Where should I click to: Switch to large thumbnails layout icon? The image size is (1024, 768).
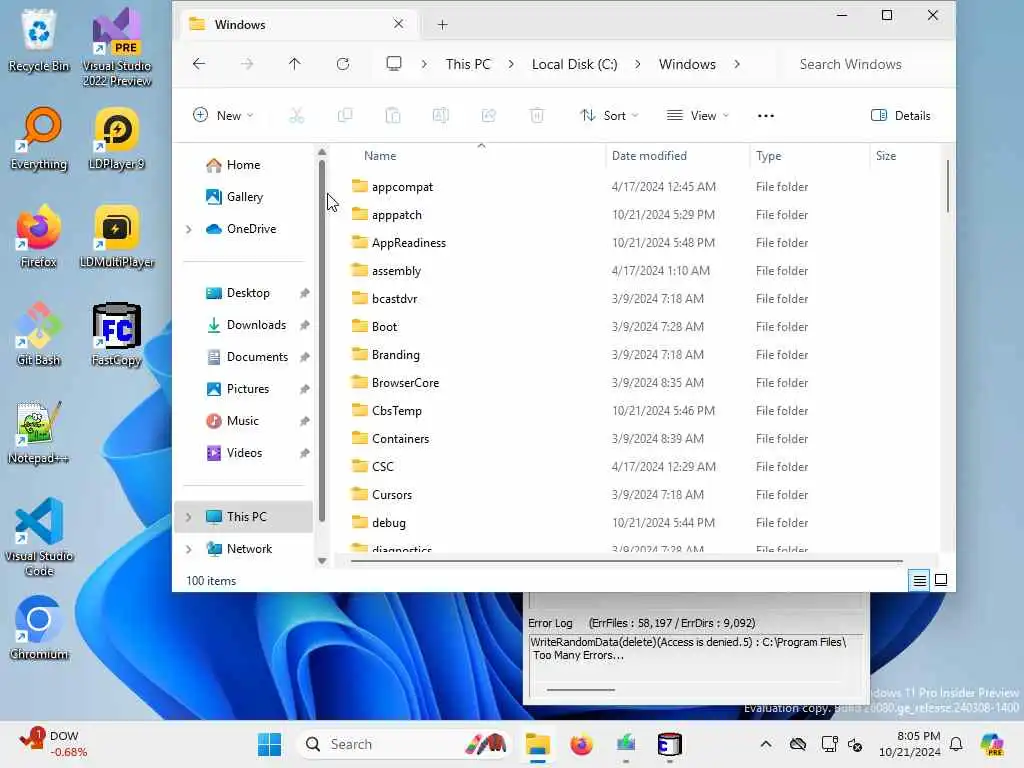pyautogui.click(x=941, y=580)
